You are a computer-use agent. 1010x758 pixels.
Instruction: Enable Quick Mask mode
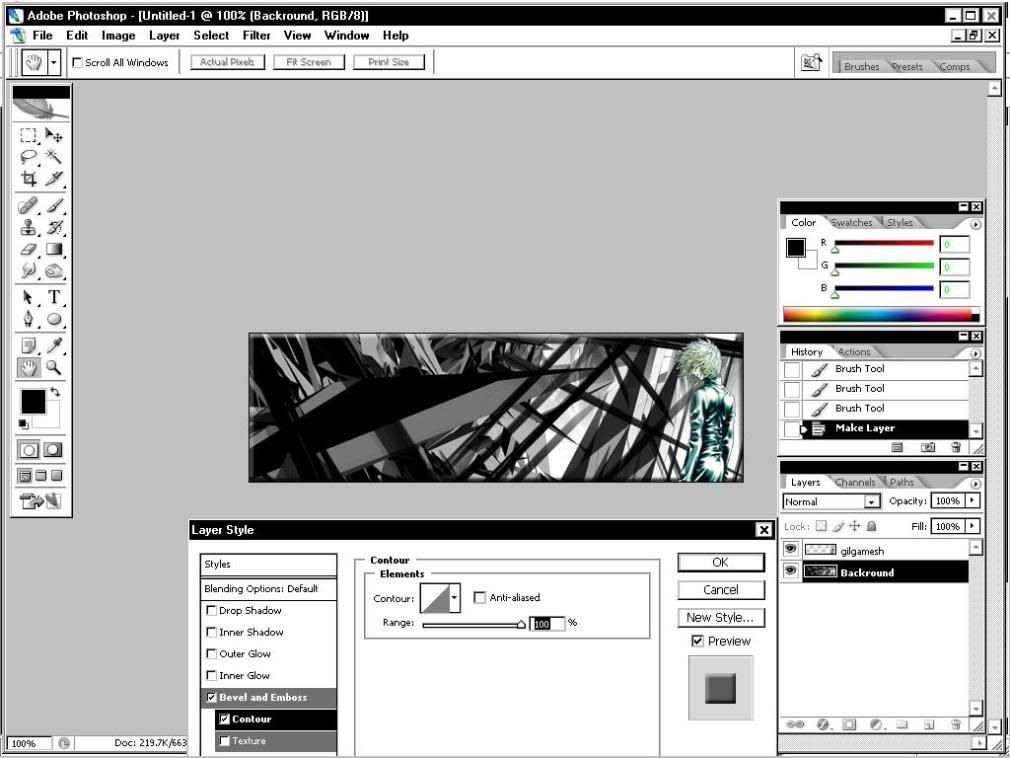tap(53, 450)
